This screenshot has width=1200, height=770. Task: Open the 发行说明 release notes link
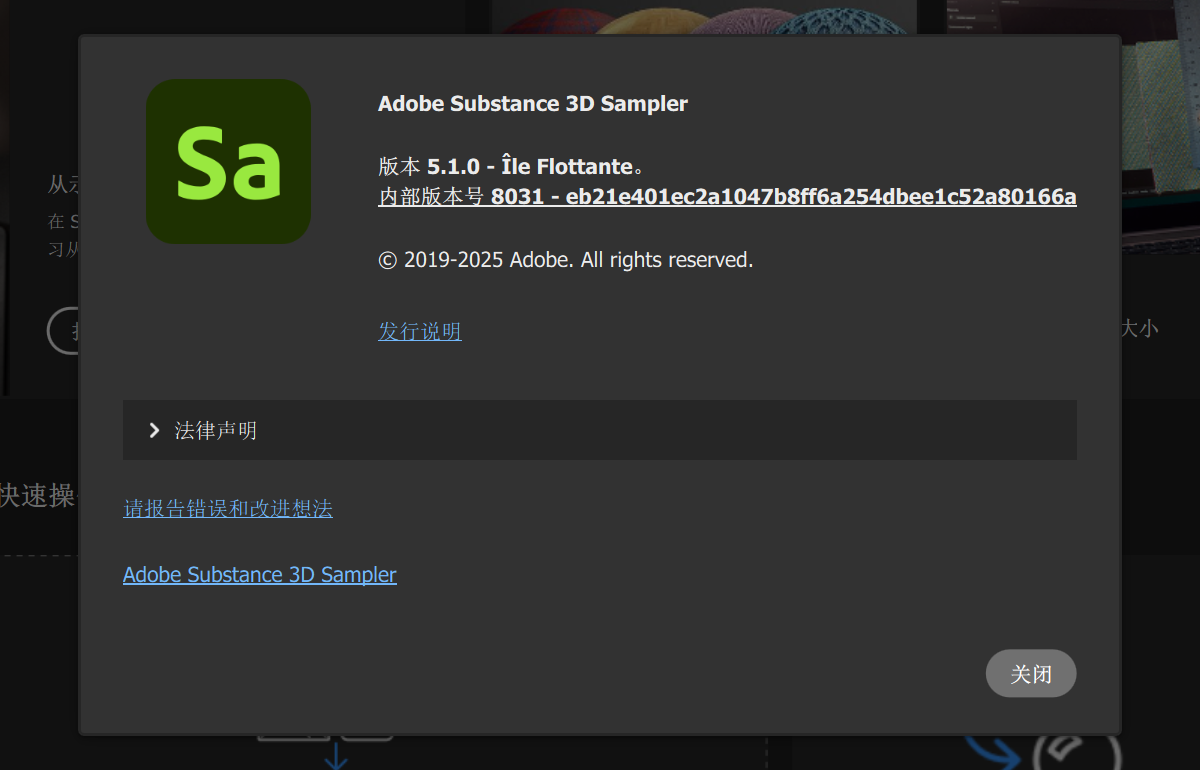click(x=420, y=331)
